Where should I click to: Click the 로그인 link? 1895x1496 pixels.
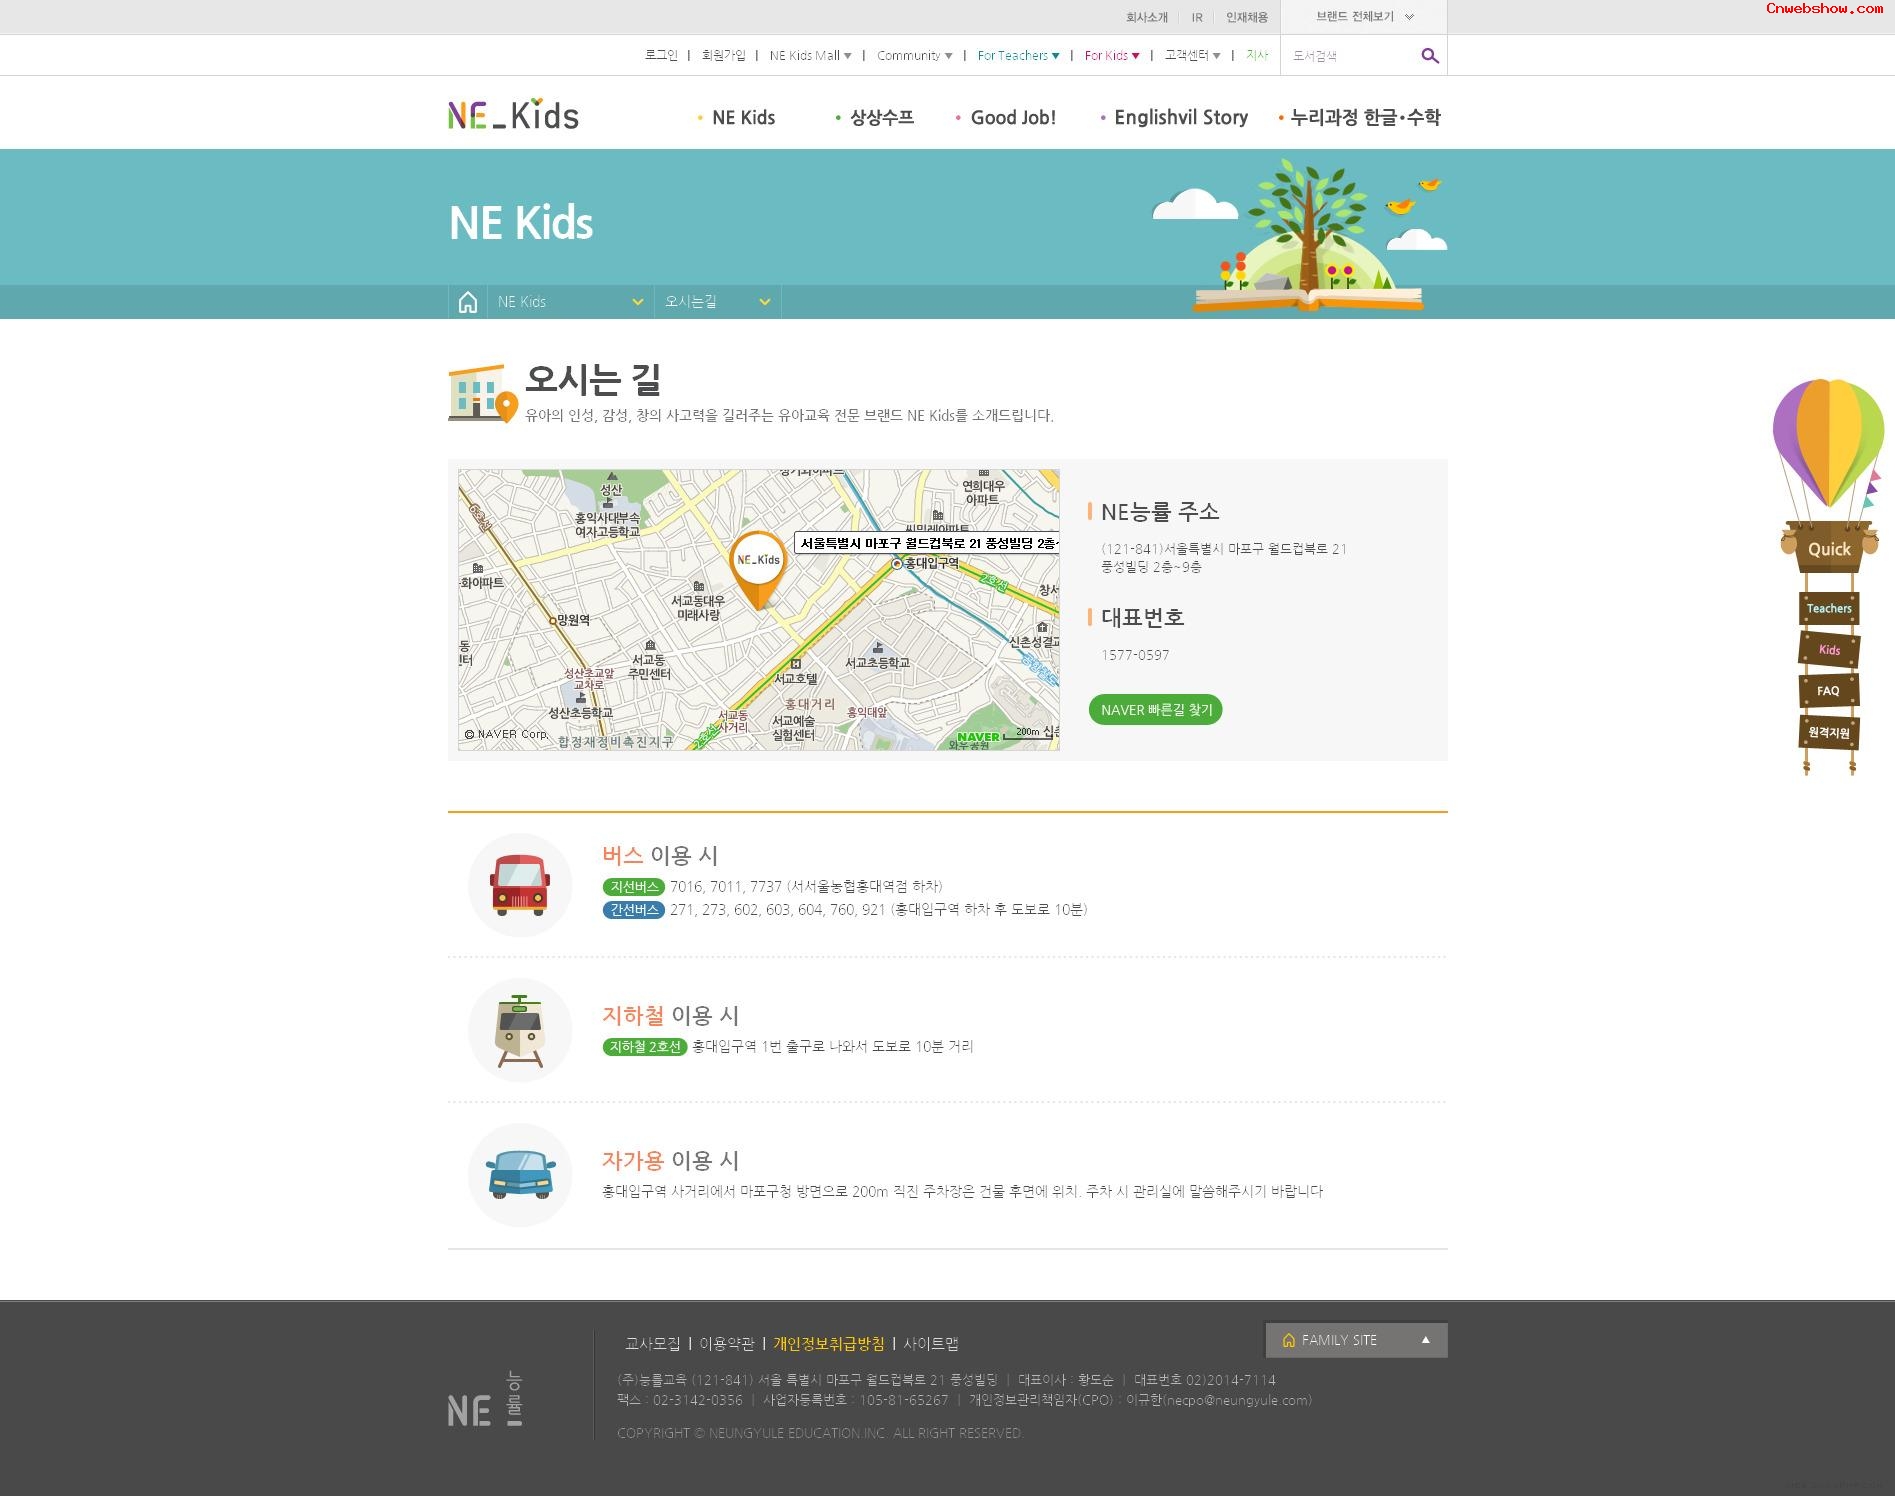(x=661, y=56)
